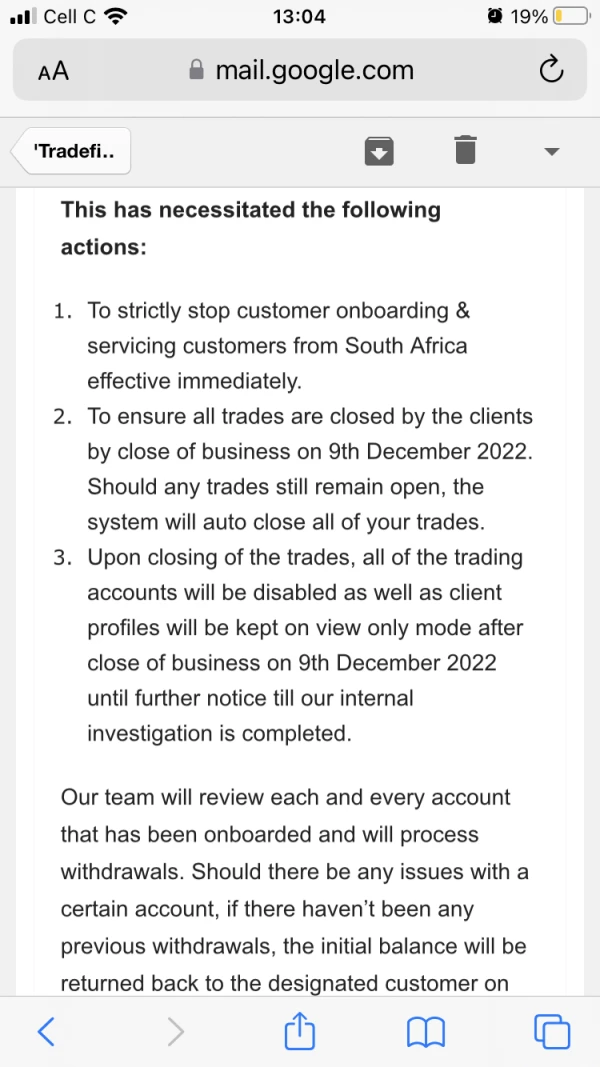Tap the padlock icon in the address bar
This screenshot has height=1067, width=600.
pyautogui.click(x=196, y=71)
